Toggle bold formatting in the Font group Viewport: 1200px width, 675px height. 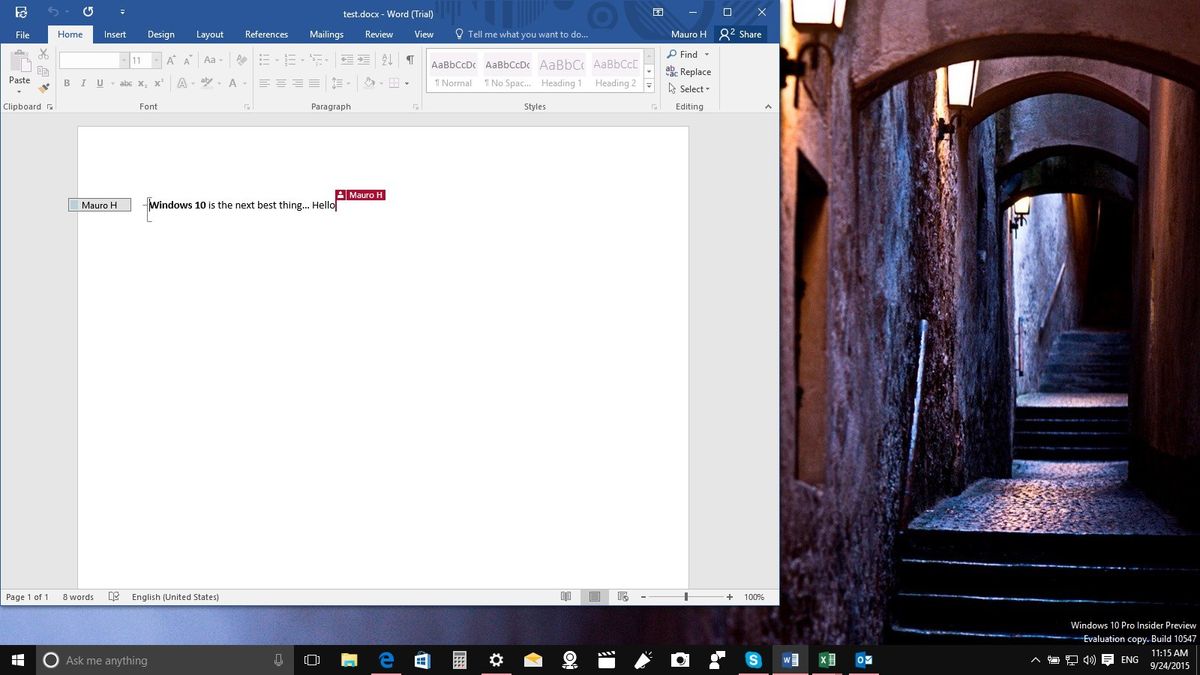[x=67, y=83]
